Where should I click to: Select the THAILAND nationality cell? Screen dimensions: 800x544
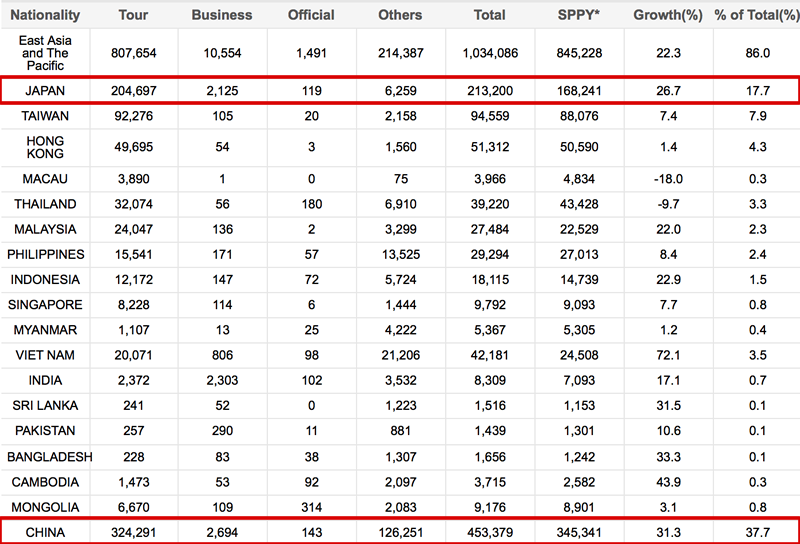(x=45, y=204)
